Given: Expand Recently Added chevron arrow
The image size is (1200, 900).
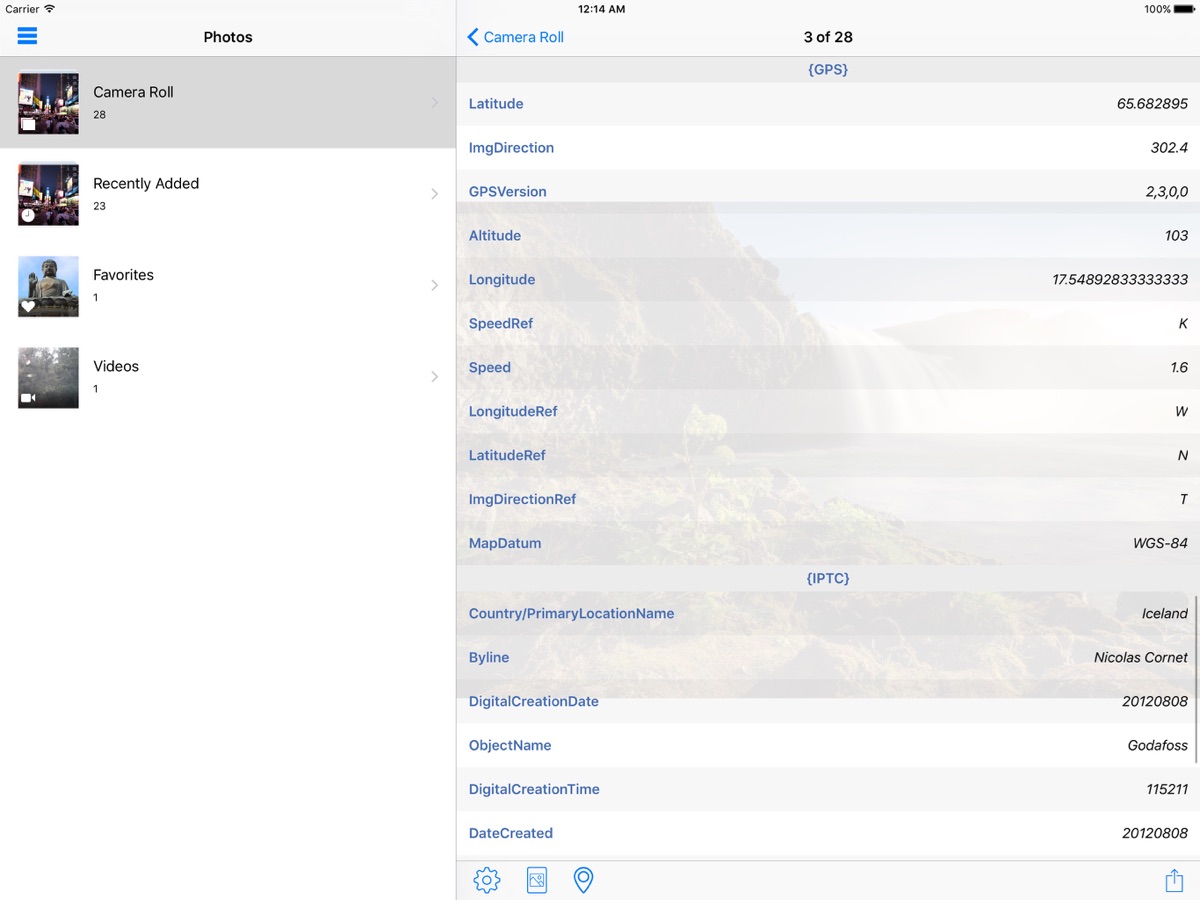Looking at the screenshot, I should [x=434, y=194].
